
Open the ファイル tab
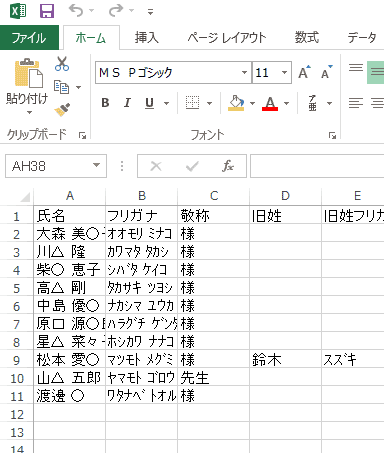[x=29, y=38]
